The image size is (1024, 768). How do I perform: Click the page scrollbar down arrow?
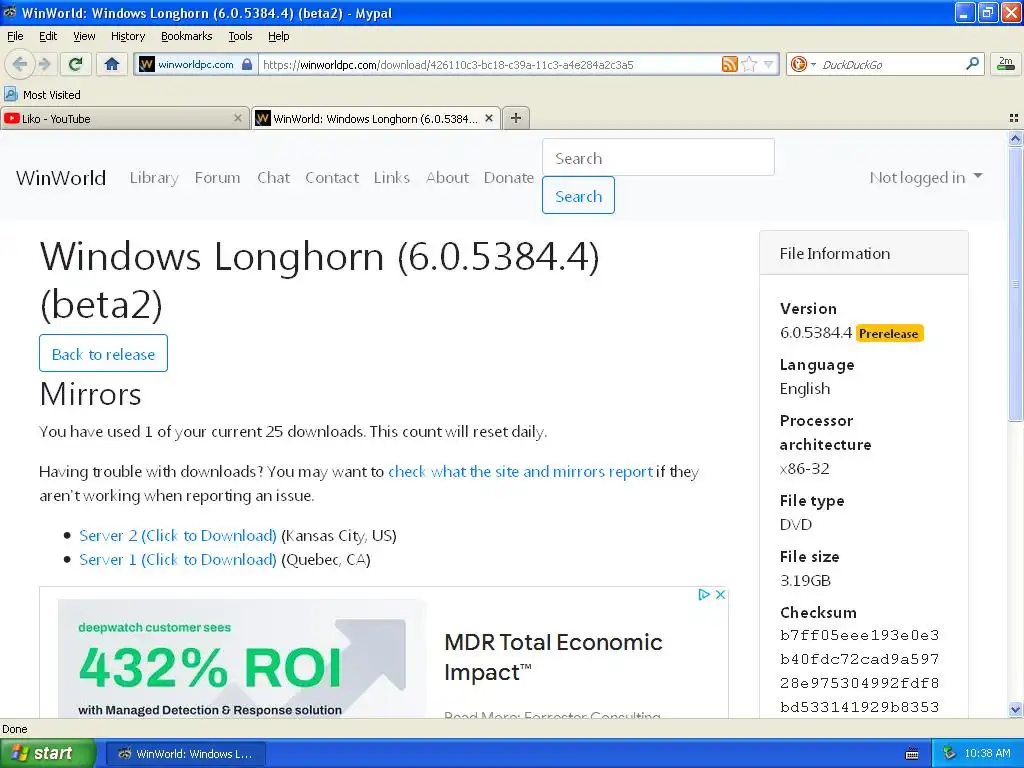[1015, 709]
